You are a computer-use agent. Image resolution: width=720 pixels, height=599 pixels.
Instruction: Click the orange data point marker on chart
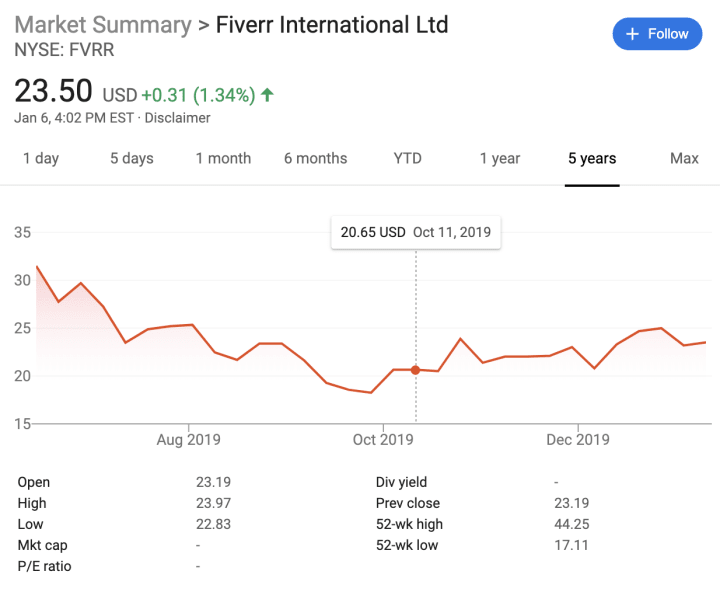click(x=416, y=370)
